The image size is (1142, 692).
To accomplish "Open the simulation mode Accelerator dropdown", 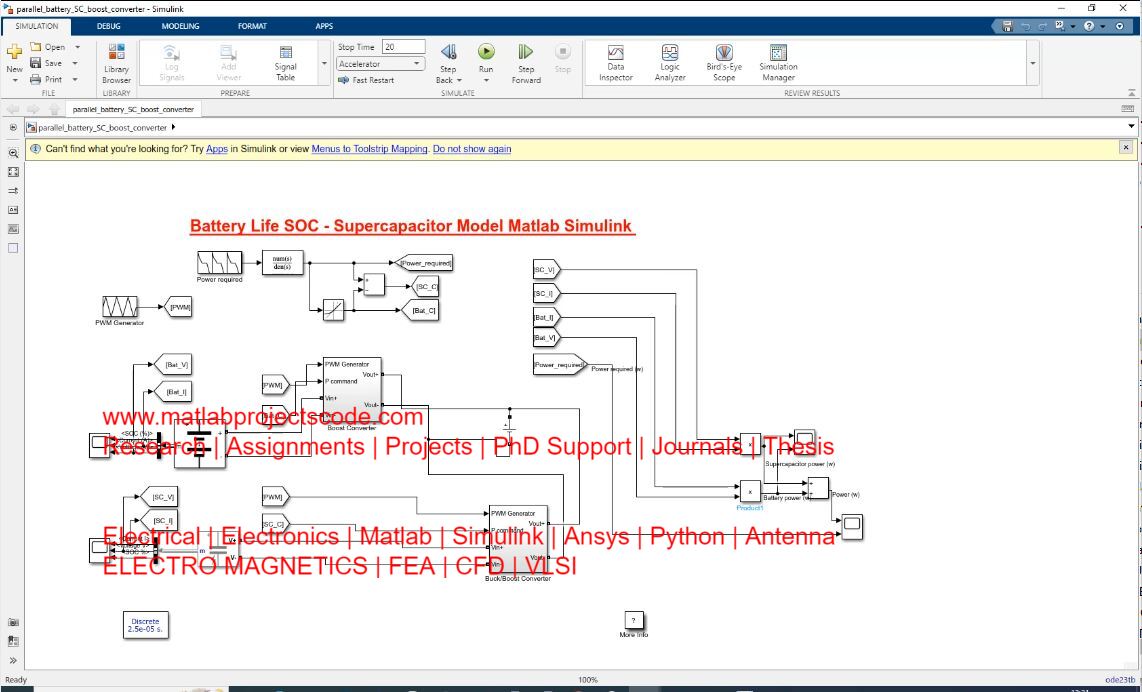I will coord(381,64).
